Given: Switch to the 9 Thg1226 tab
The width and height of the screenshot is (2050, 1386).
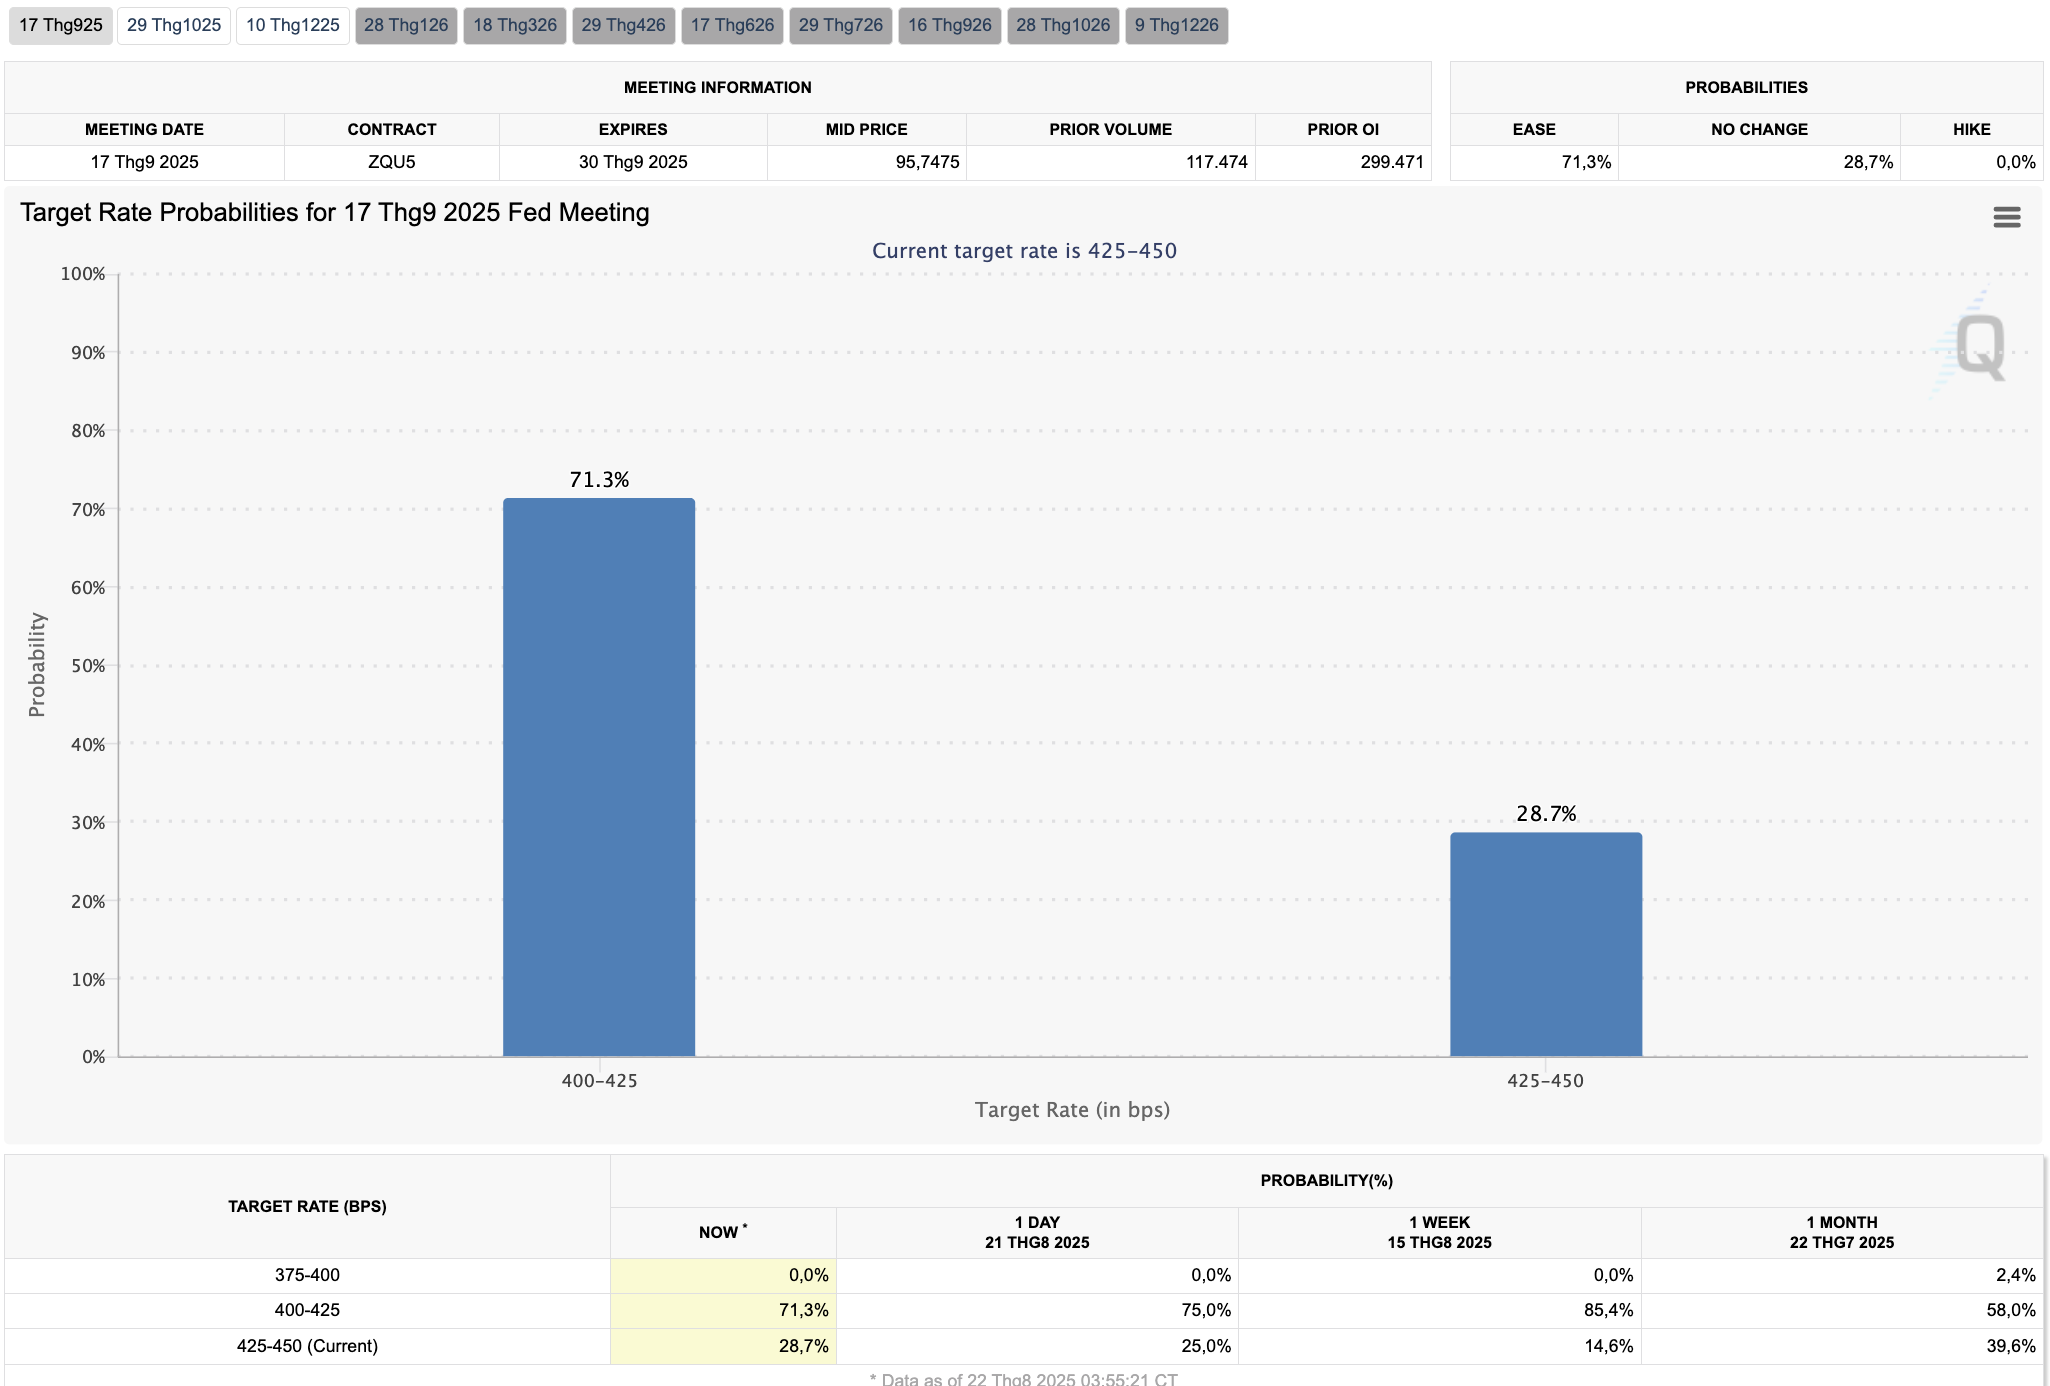Looking at the screenshot, I should point(1177,25).
